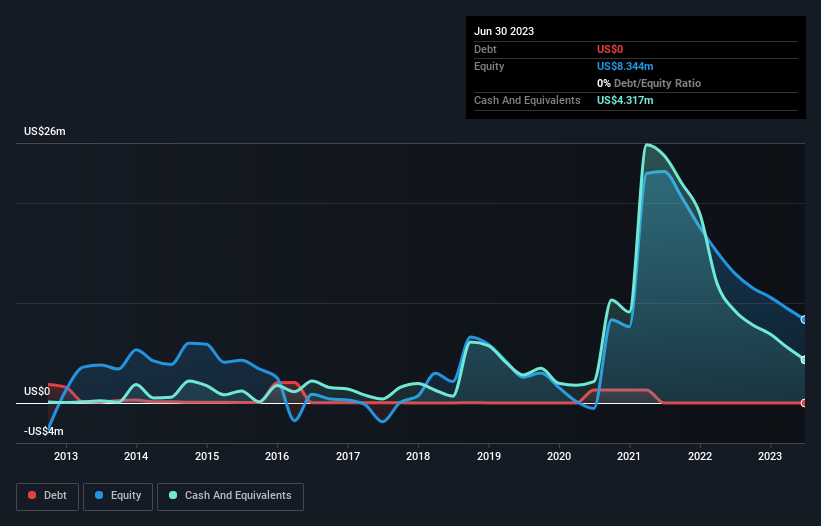
Task: Toggle Cash And Equivalents legend button
Action: [x=230, y=496]
